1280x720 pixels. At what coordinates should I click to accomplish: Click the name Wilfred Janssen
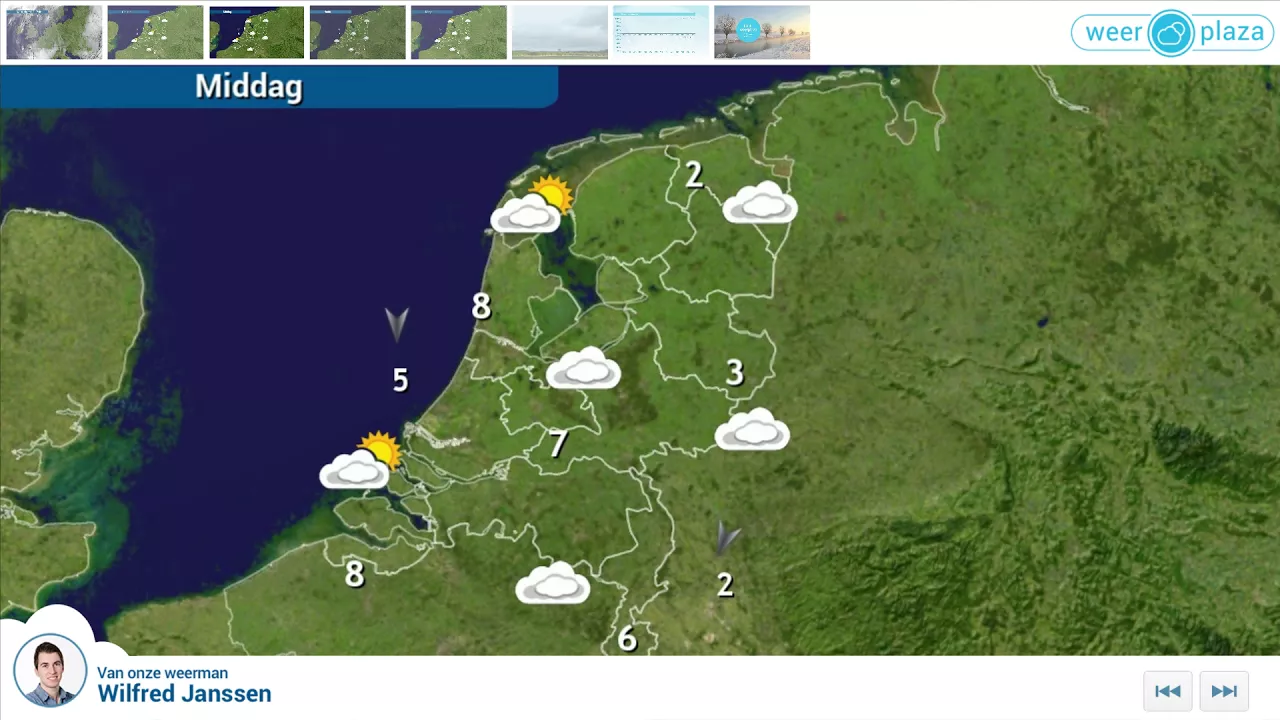pos(184,694)
